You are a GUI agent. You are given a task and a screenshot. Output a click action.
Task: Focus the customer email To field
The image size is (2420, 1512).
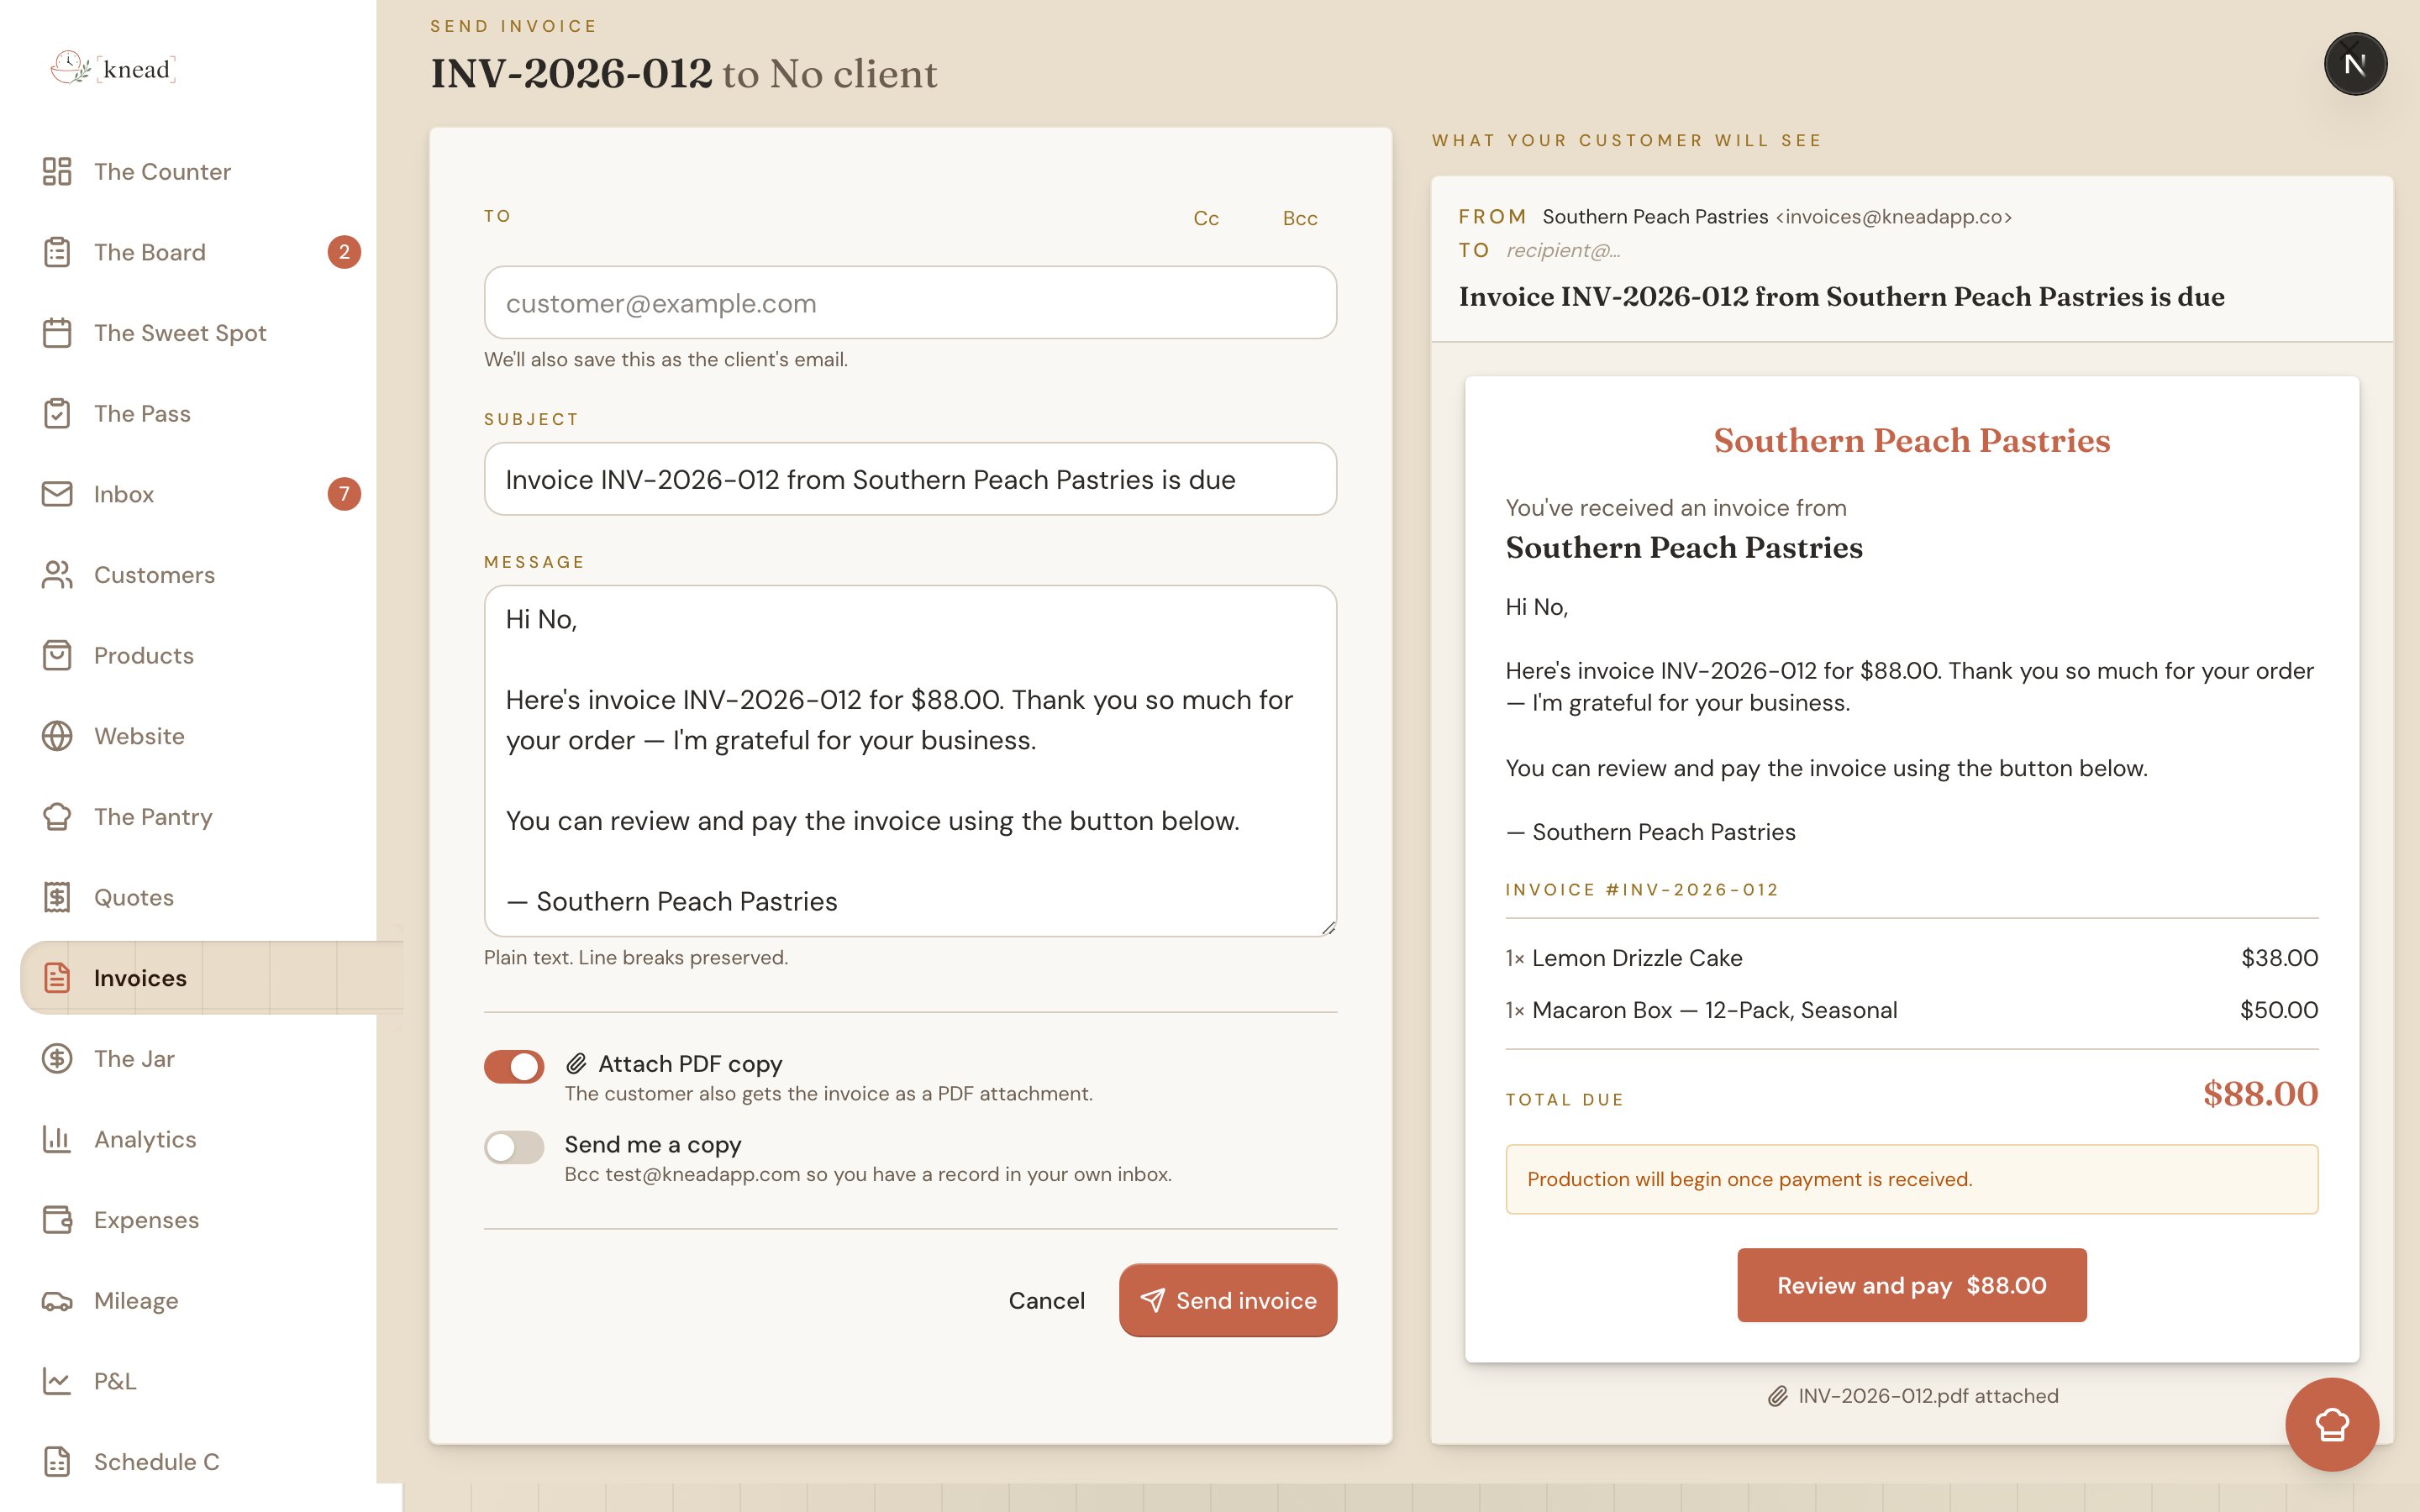tap(910, 302)
